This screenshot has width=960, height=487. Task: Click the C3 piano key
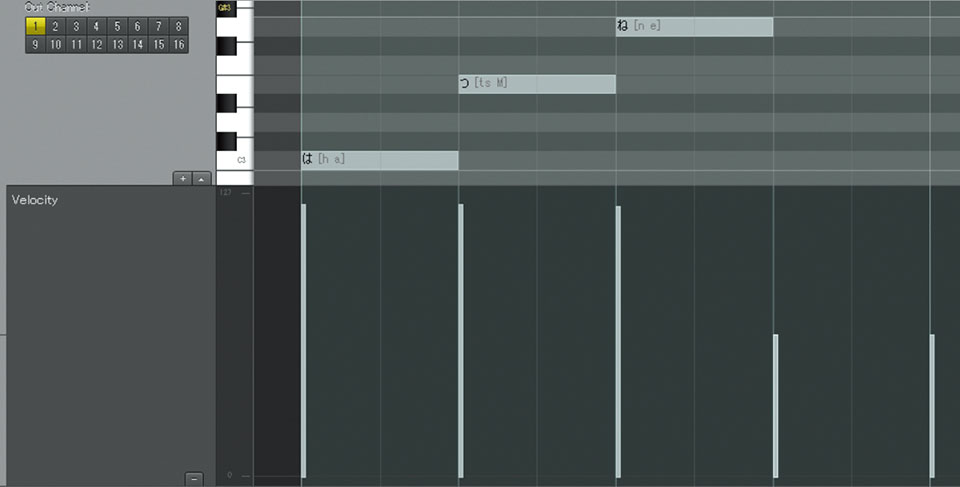pos(235,160)
